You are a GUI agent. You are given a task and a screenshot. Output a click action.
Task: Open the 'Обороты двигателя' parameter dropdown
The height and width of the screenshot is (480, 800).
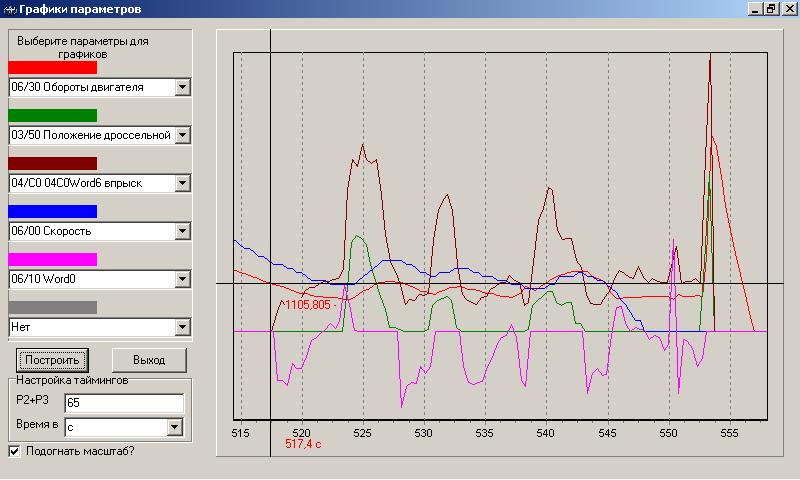tap(182, 87)
